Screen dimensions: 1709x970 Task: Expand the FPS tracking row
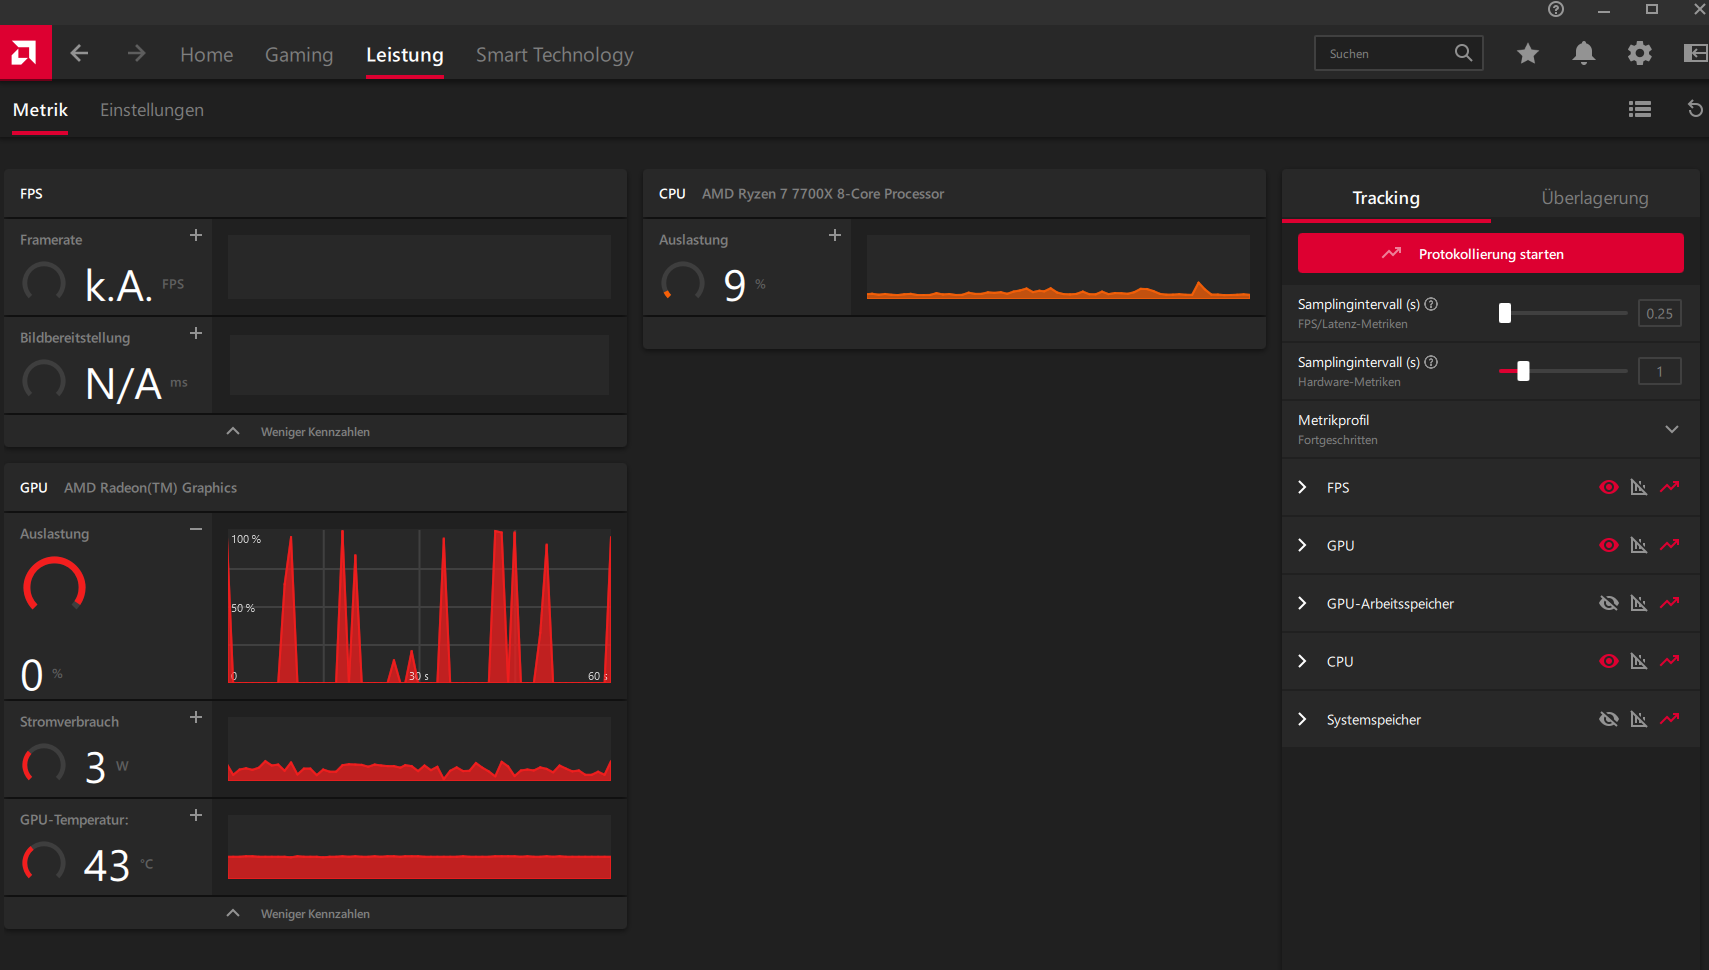click(1302, 487)
